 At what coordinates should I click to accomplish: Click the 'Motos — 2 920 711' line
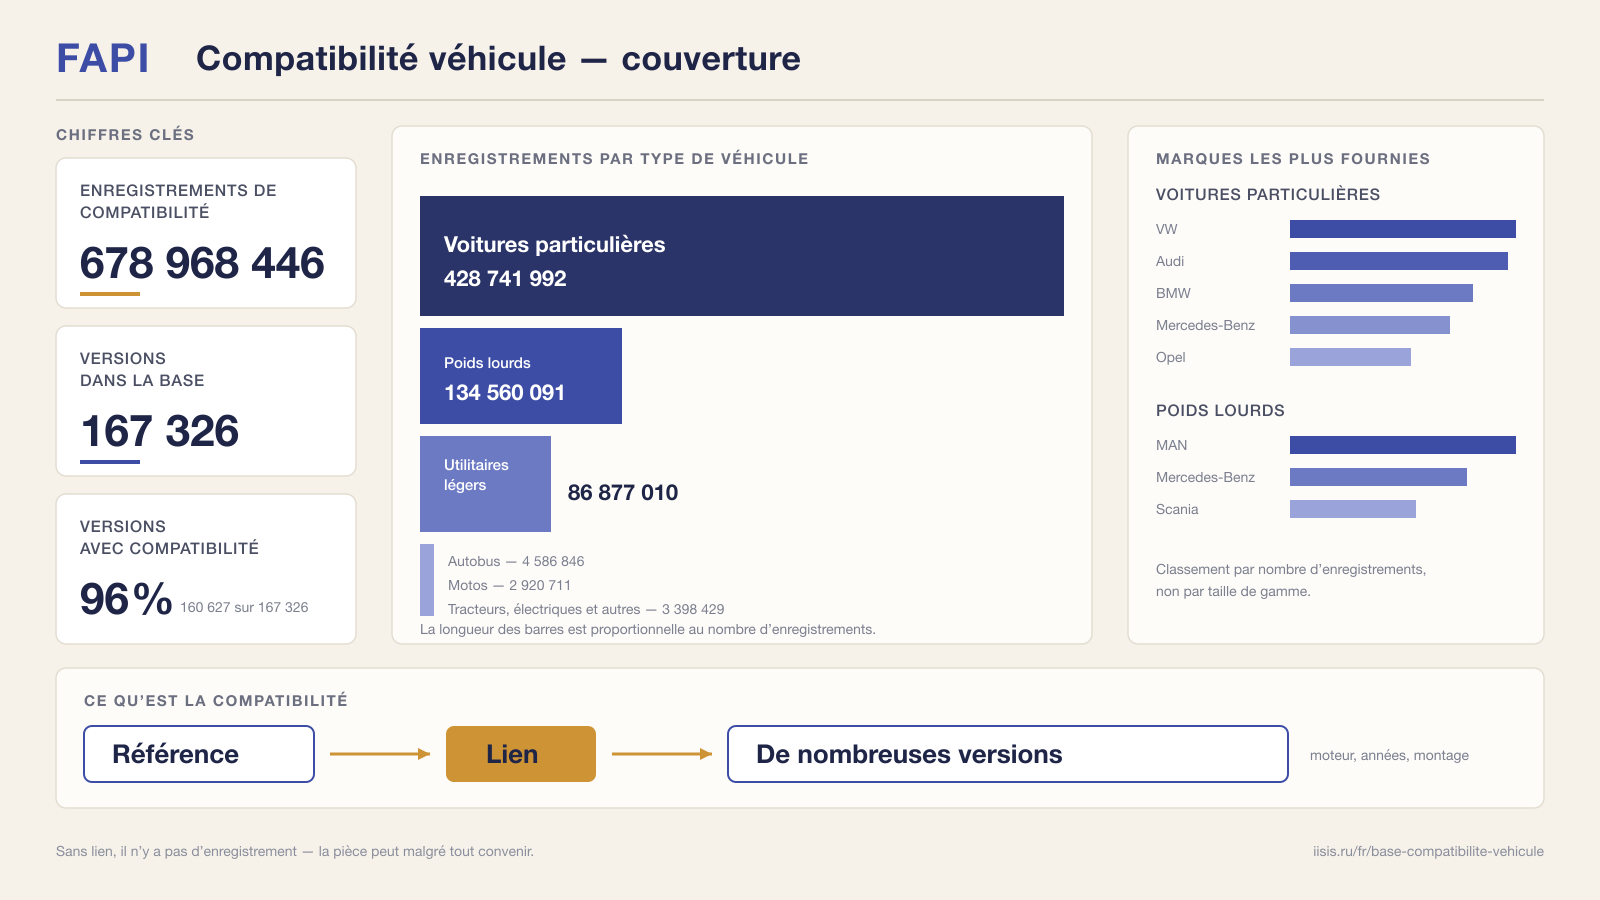(509, 585)
